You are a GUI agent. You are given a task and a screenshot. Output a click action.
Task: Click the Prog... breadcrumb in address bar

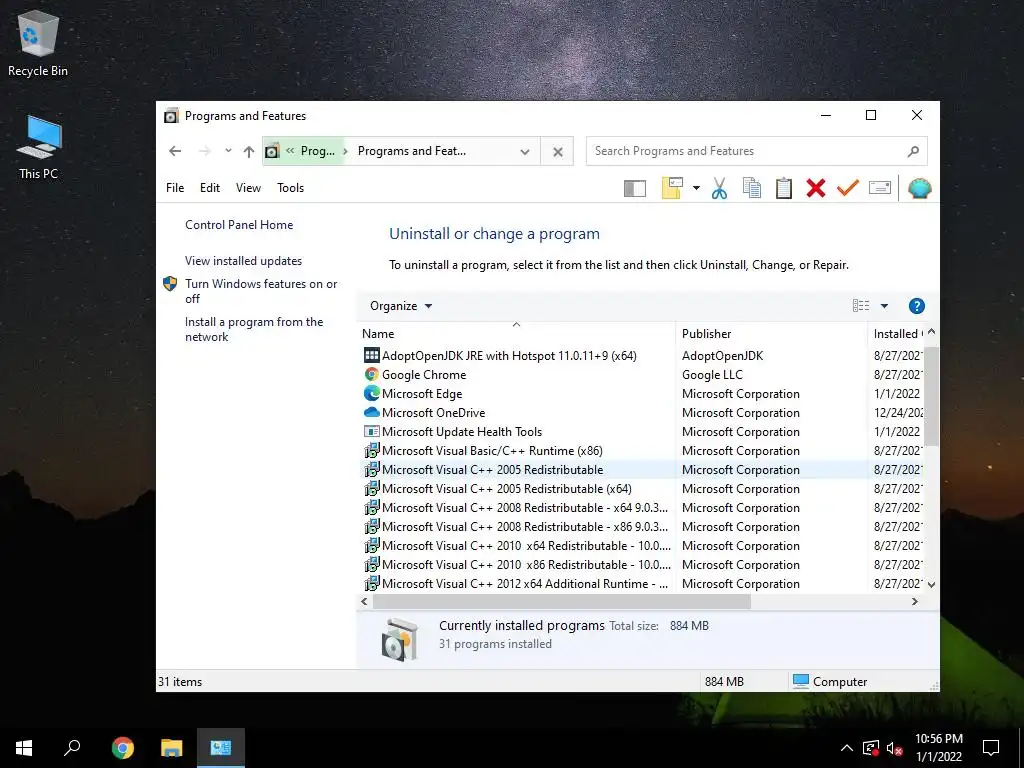(x=317, y=151)
